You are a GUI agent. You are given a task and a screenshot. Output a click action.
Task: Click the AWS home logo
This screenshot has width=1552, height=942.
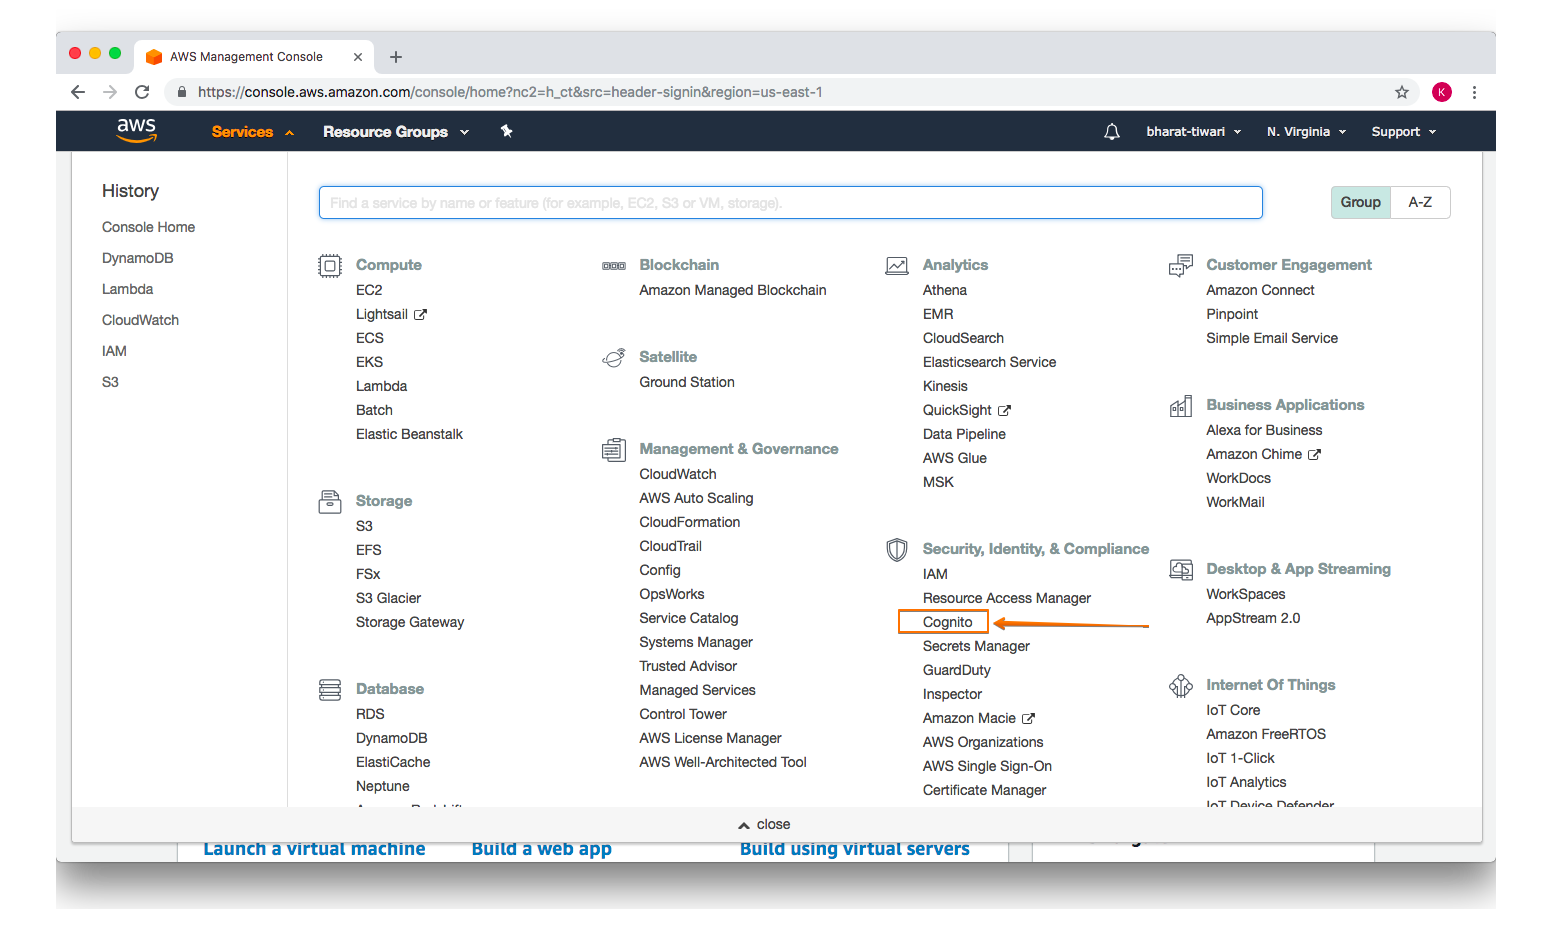136,130
